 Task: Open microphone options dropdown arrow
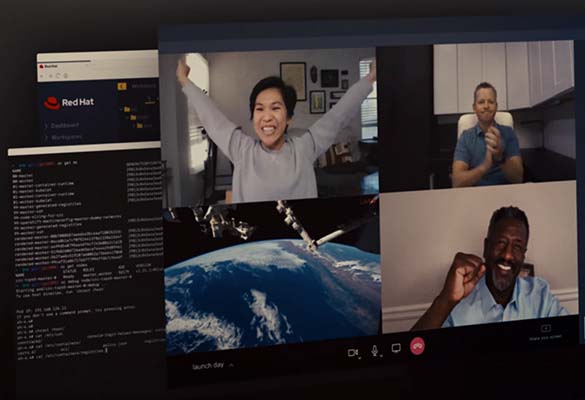click(381, 356)
